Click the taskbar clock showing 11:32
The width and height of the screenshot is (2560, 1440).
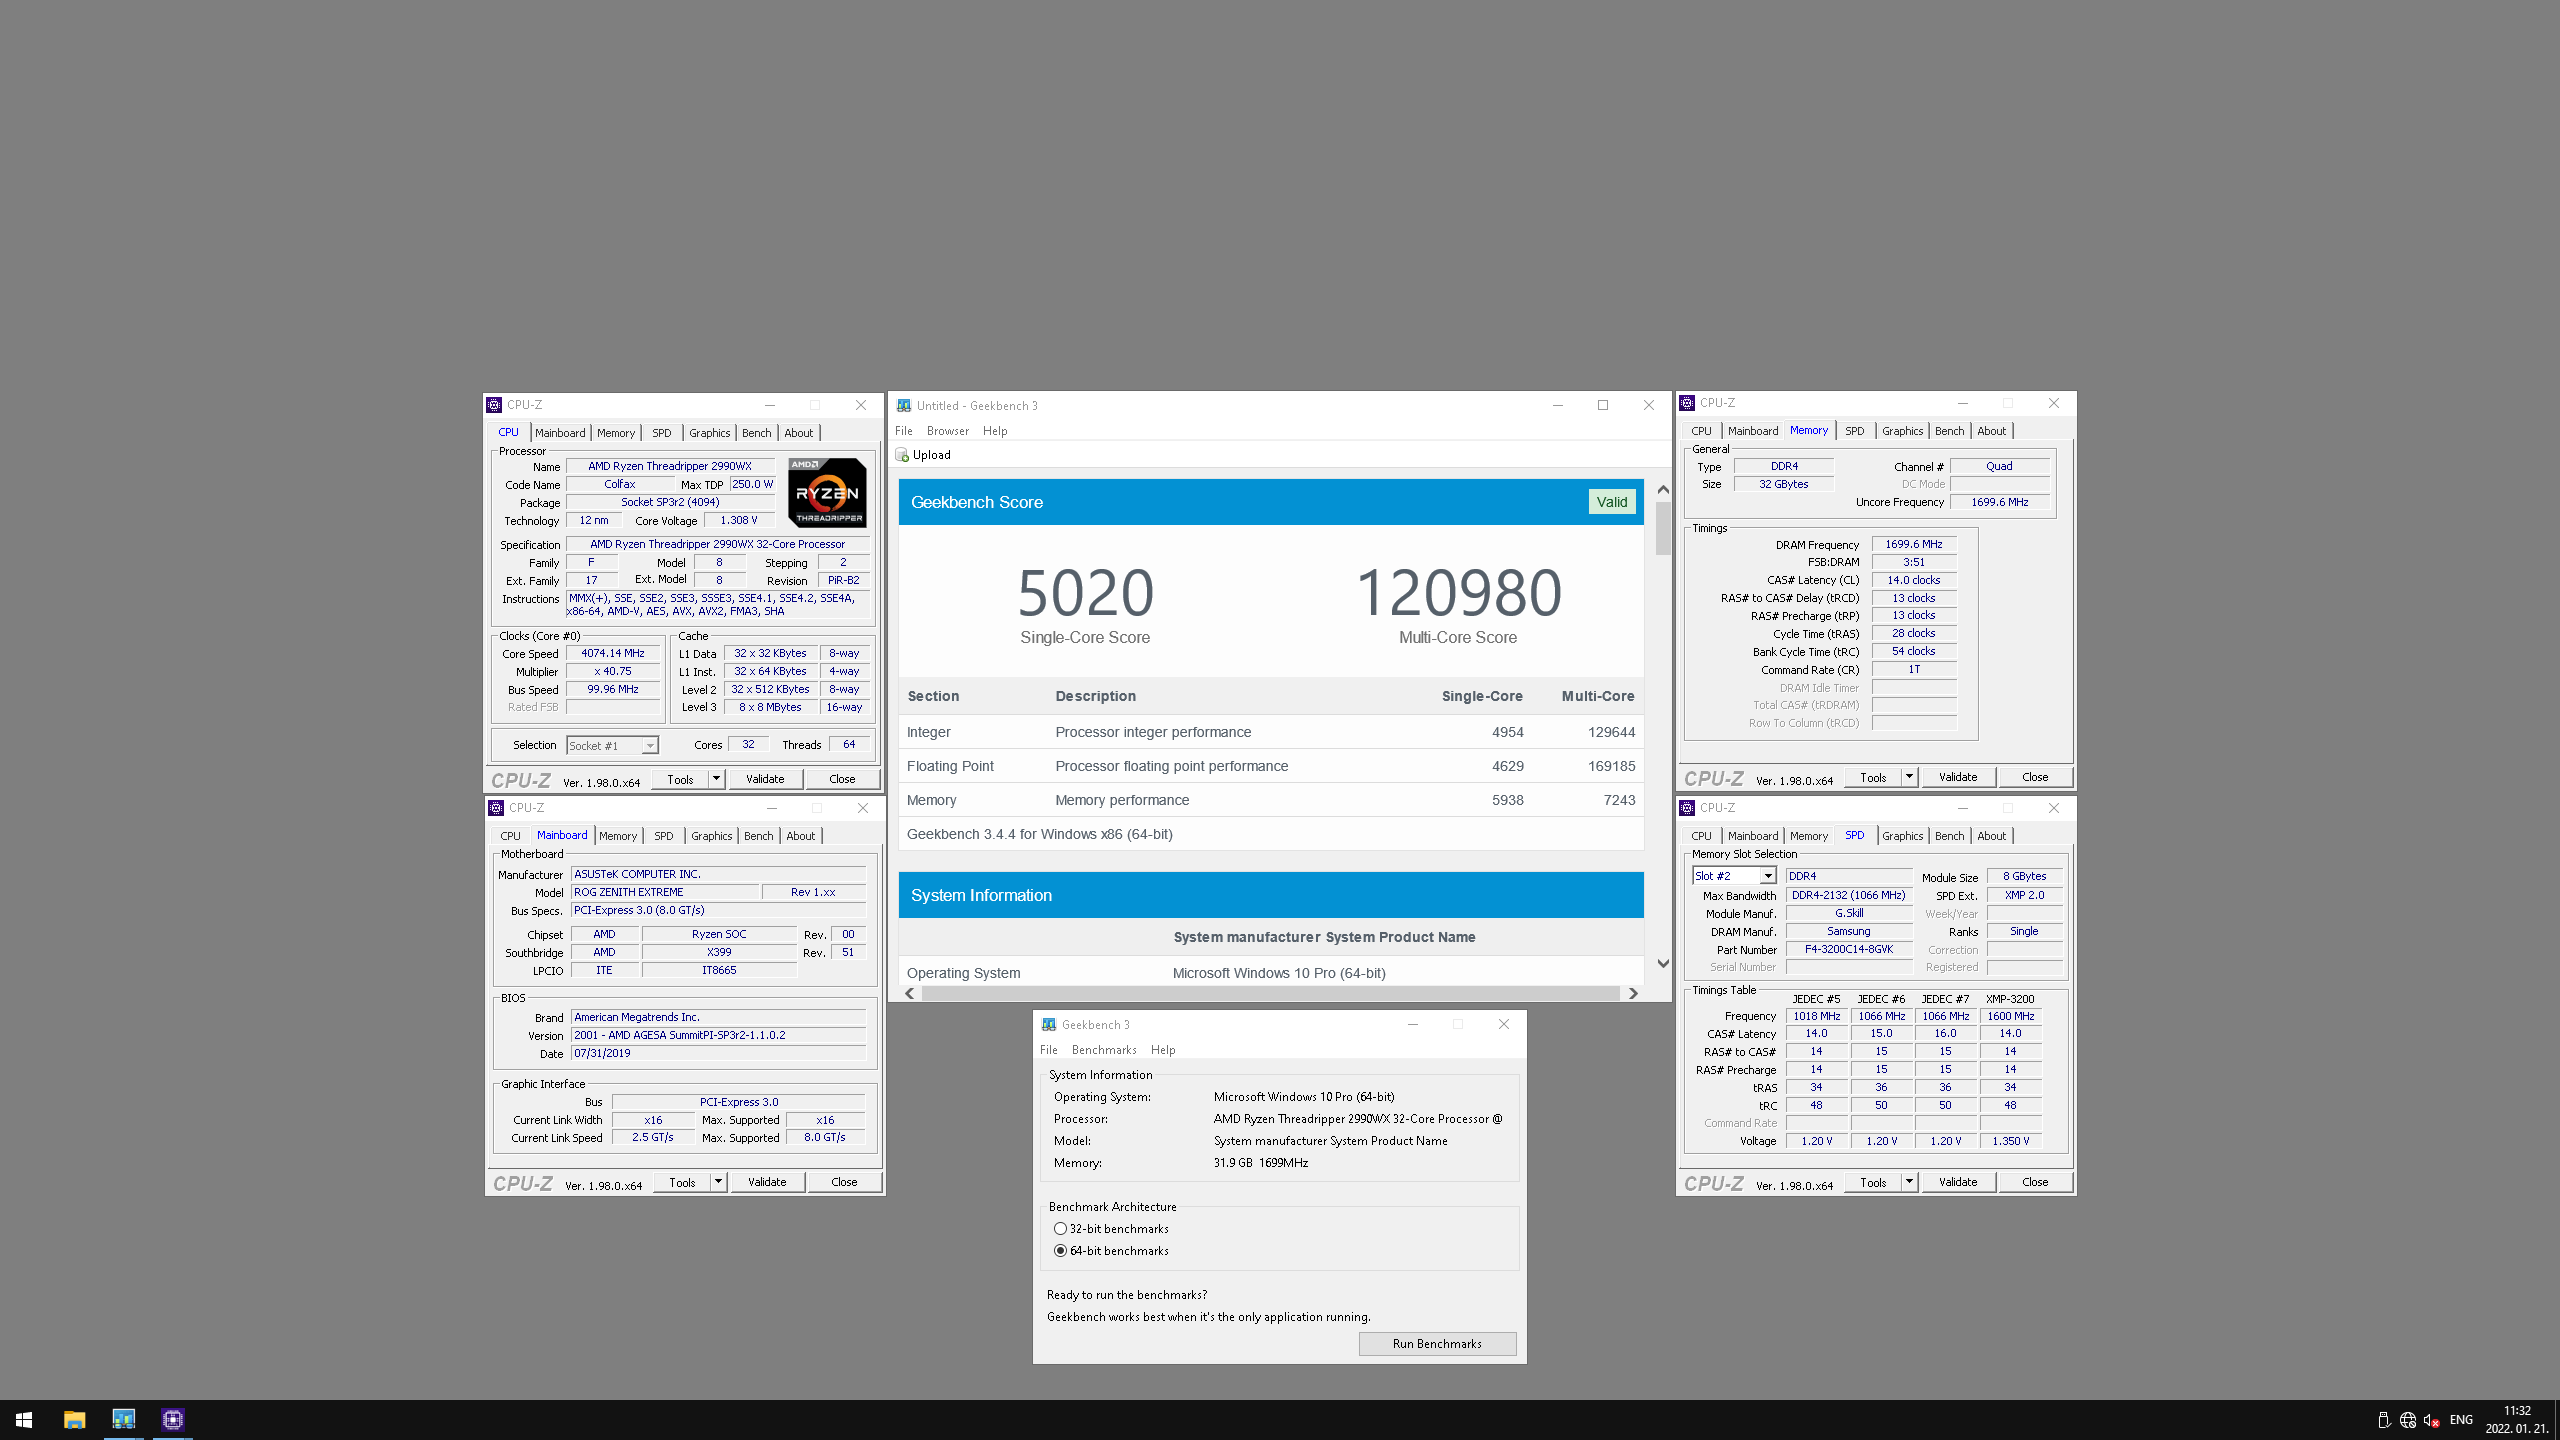[2517, 1419]
